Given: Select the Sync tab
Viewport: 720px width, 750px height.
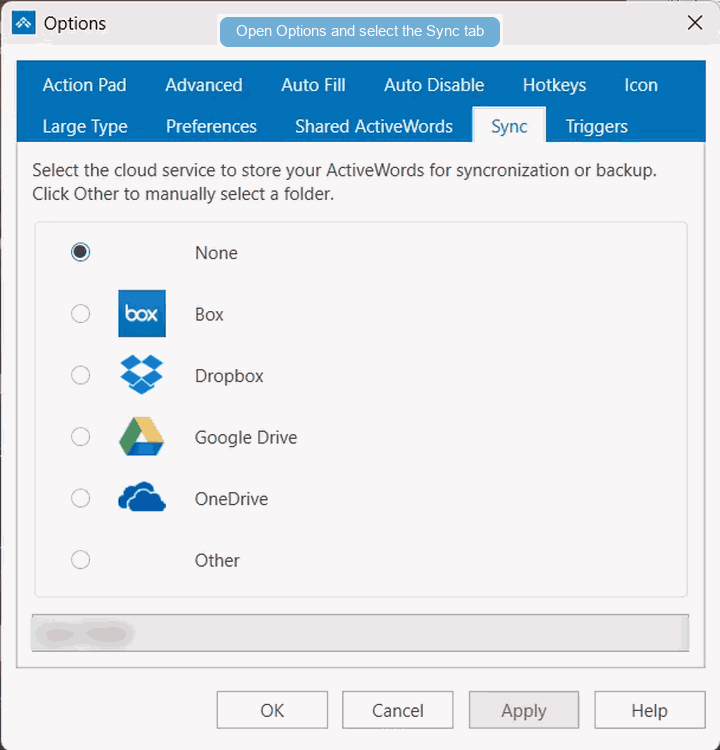Looking at the screenshot, I should 509,126.
